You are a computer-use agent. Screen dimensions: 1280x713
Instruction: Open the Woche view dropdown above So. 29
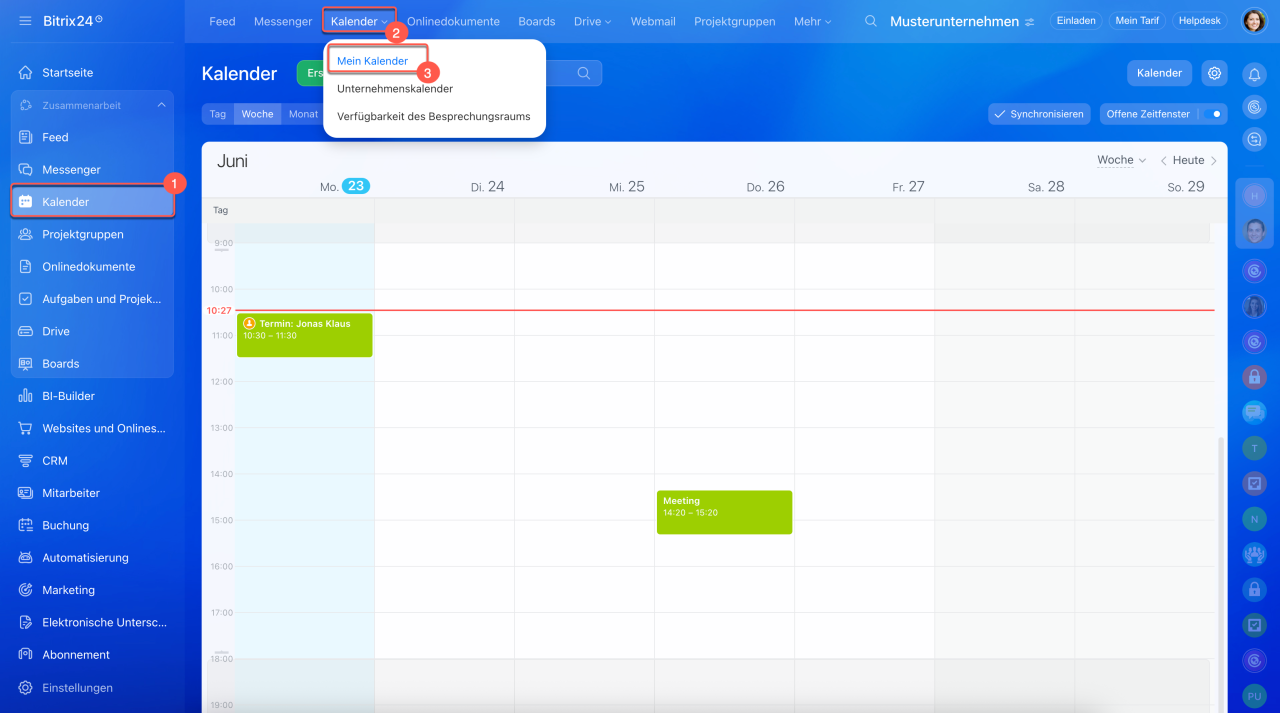(1121, 160)
